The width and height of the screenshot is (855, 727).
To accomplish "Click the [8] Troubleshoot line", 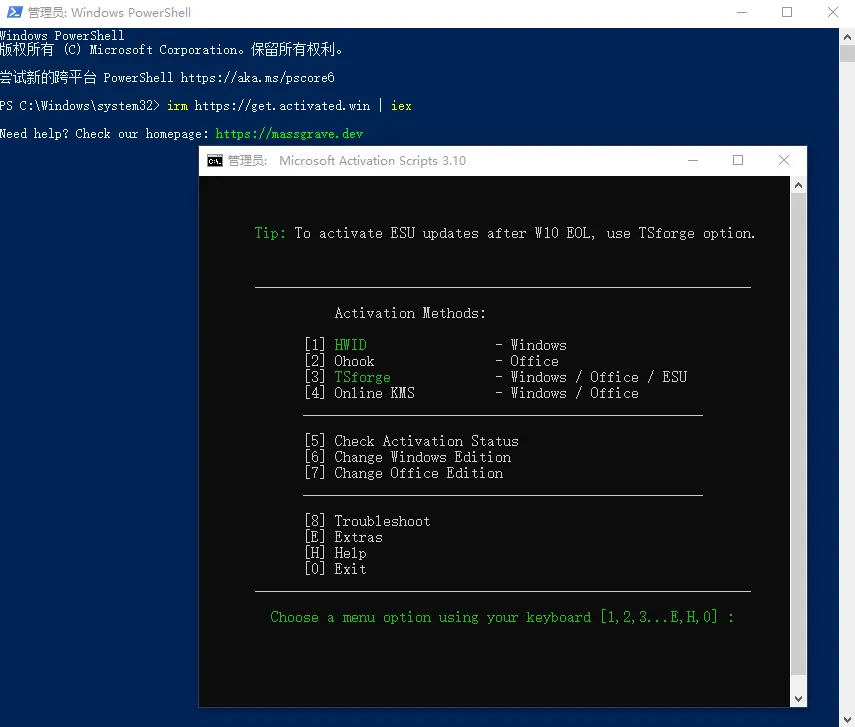I will (x=368, y=521).
